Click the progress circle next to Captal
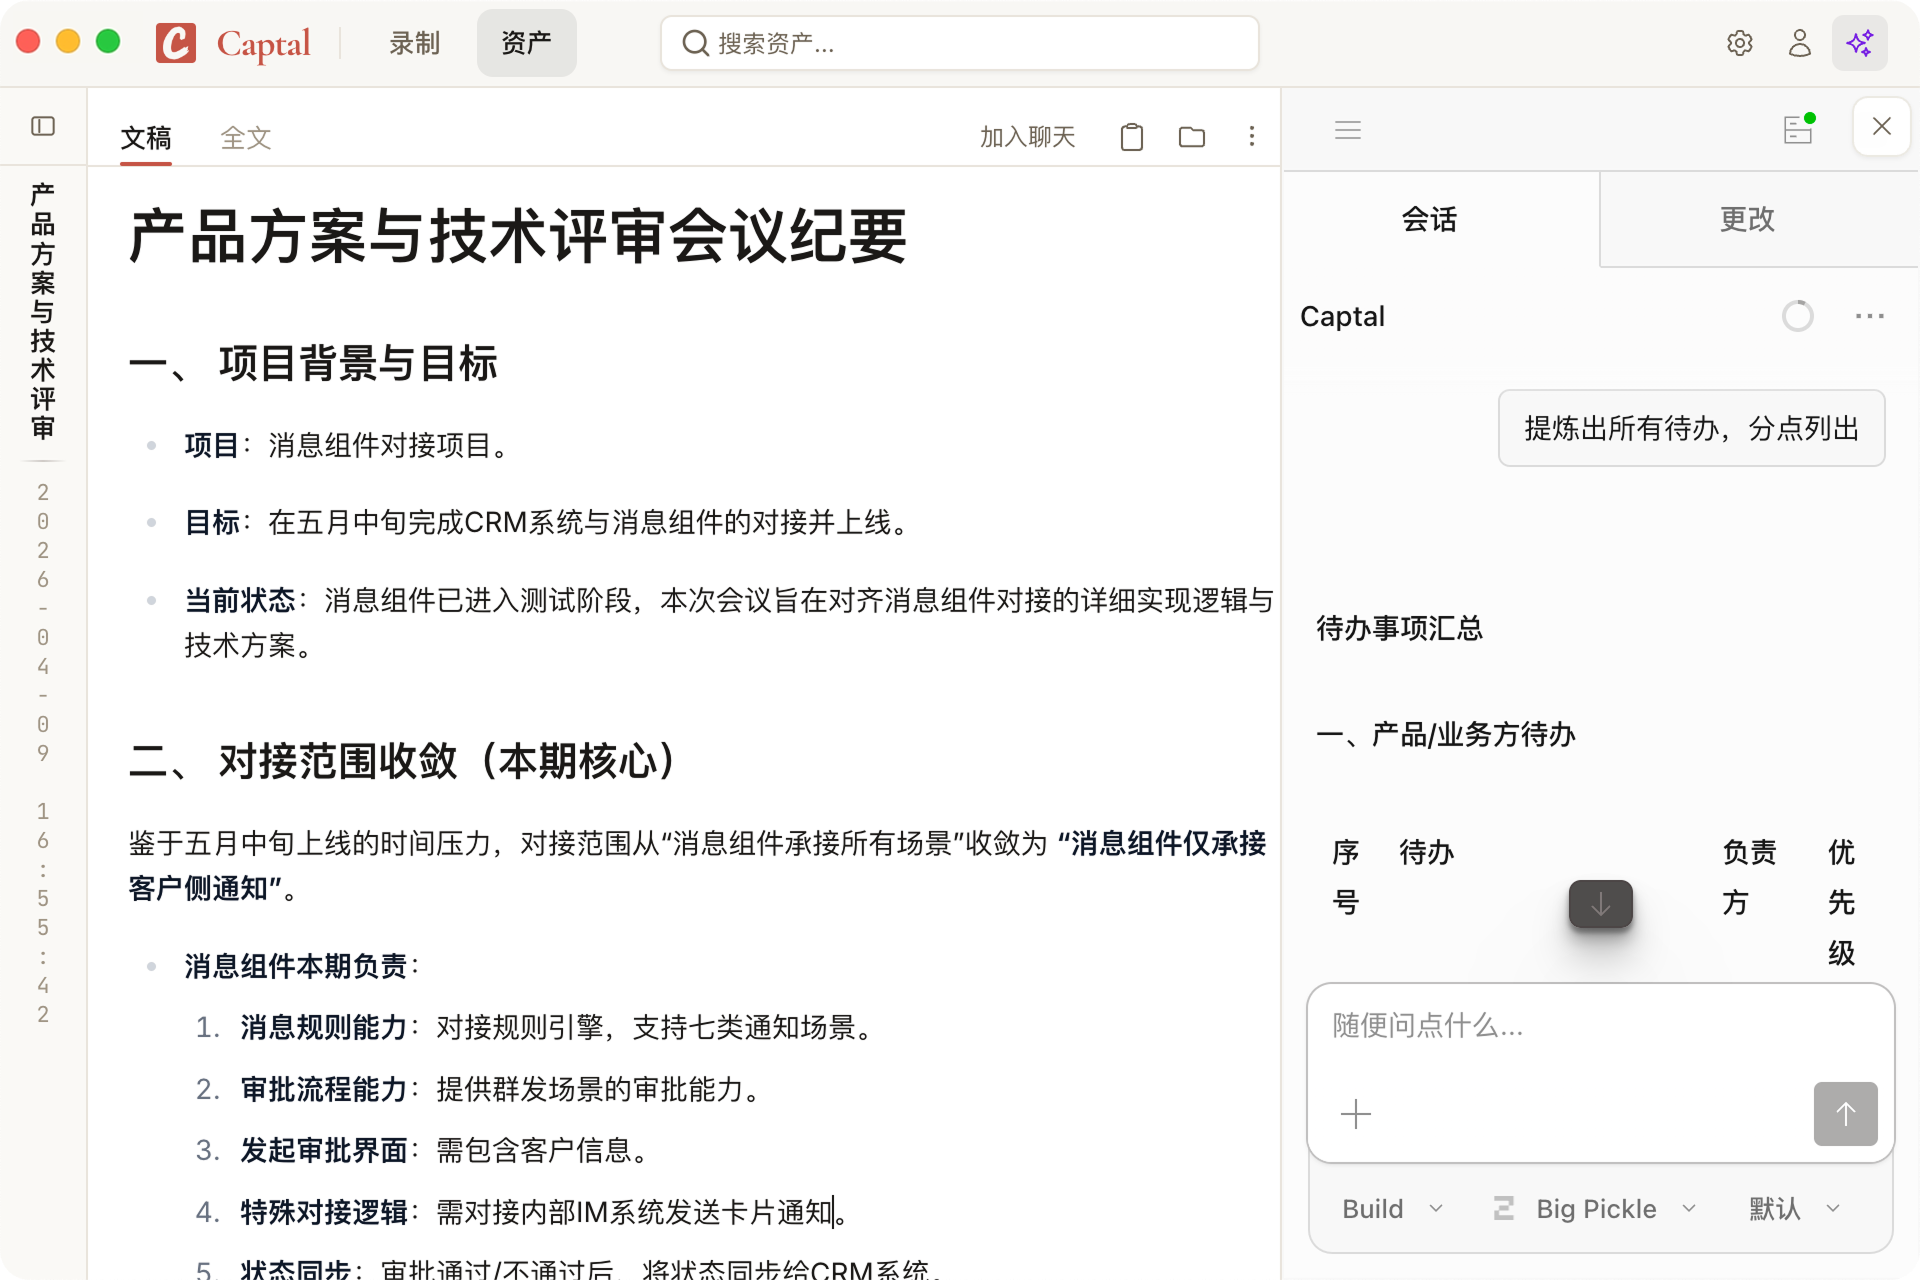 [x=1797, y=316]
